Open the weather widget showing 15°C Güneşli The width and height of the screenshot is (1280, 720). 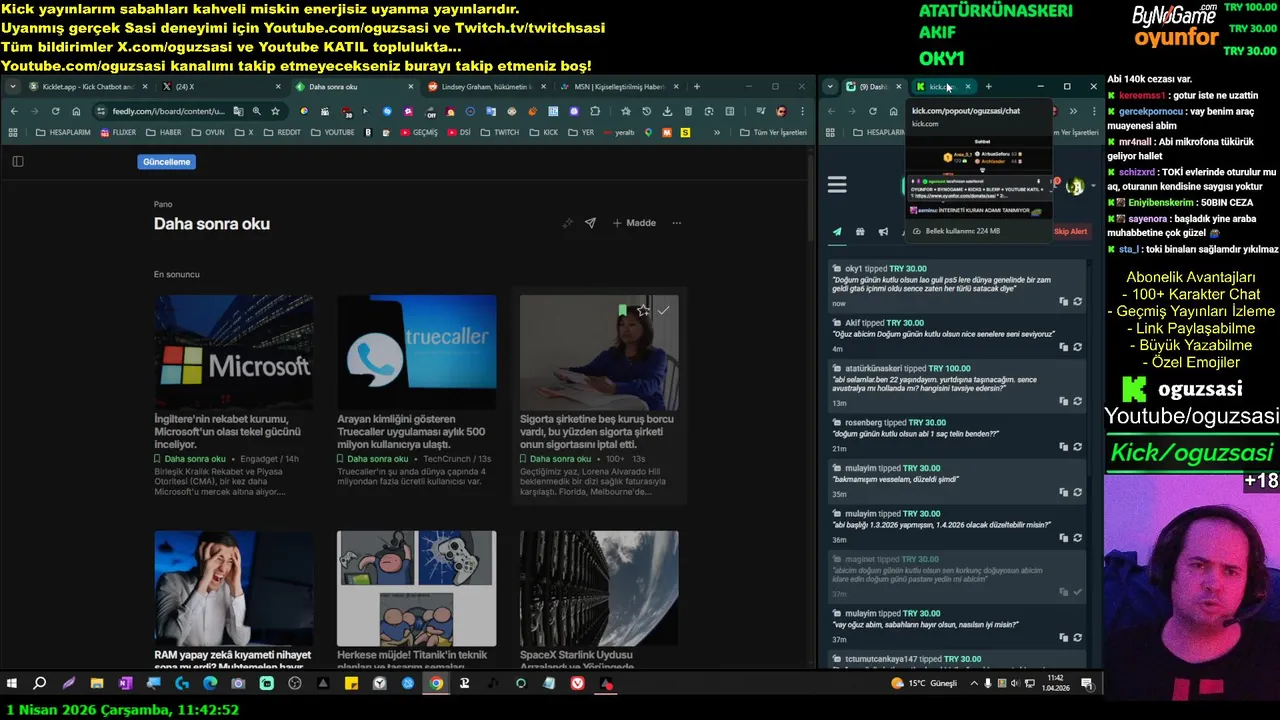924,684
